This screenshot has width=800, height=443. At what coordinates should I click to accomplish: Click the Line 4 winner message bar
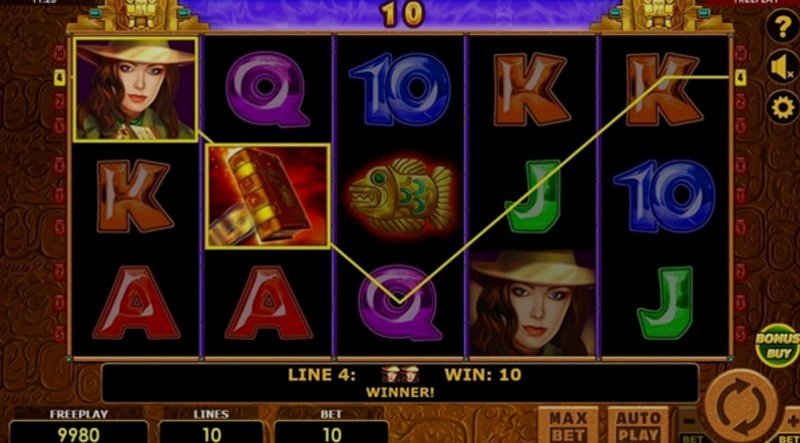(x=400, y=383)
